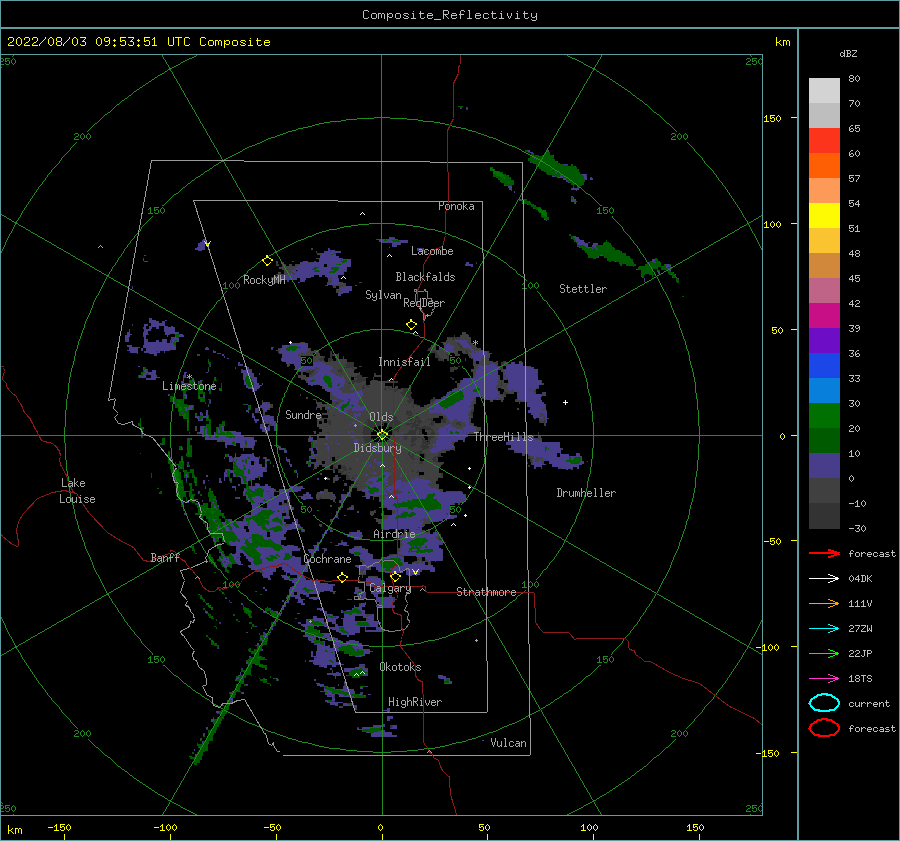
Task: Click the Innisfail label
Action: click(405, 362)
